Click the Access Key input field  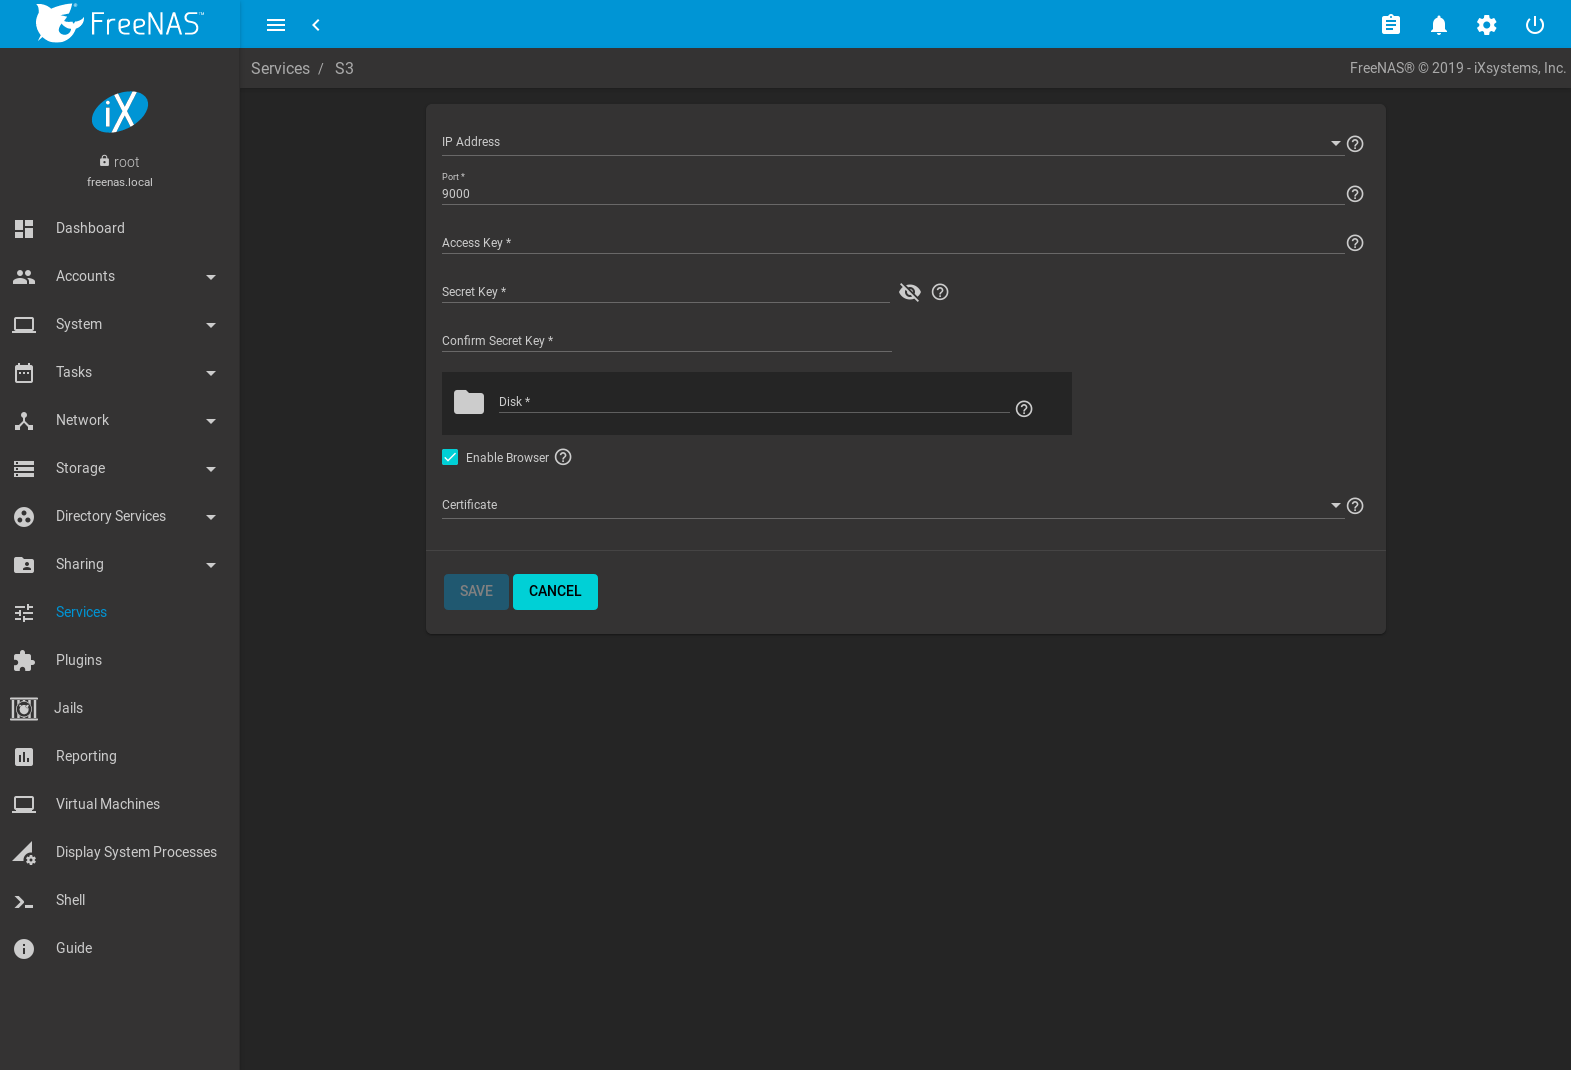pyautogui.click(x=890, y=243)
